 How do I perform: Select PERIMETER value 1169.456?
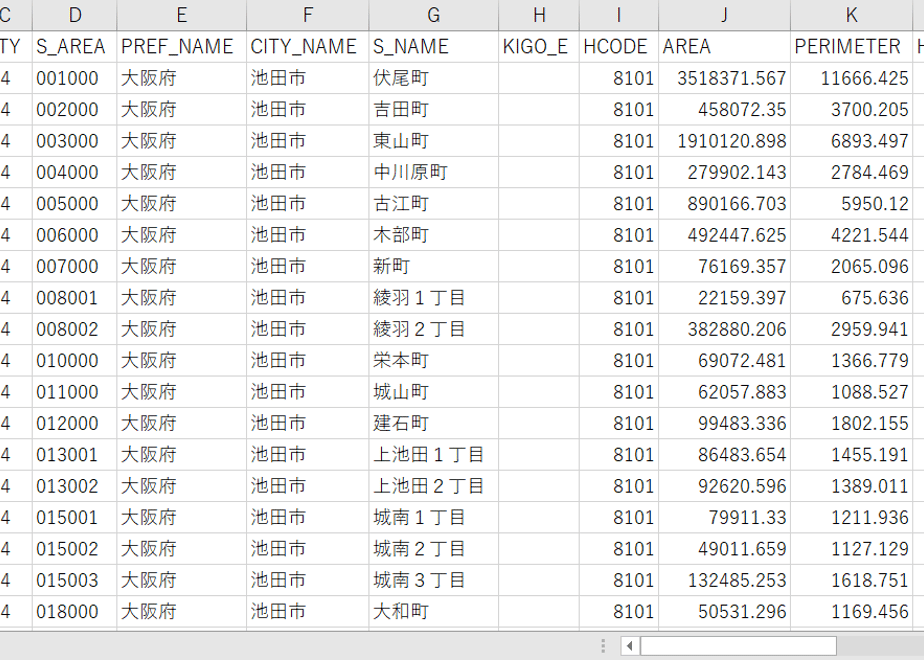pyautogui.click(x=852, y=612)
